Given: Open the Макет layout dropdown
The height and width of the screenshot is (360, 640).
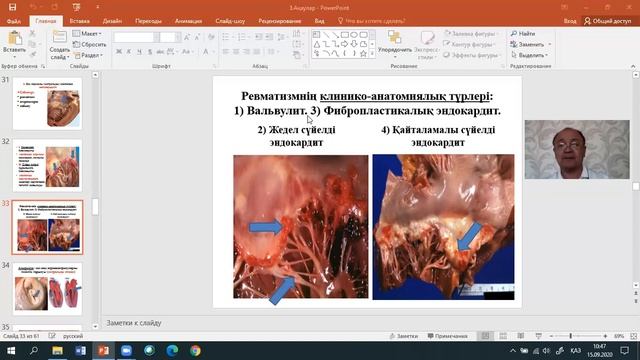Looking at the screenshot, I should [87, 33].
